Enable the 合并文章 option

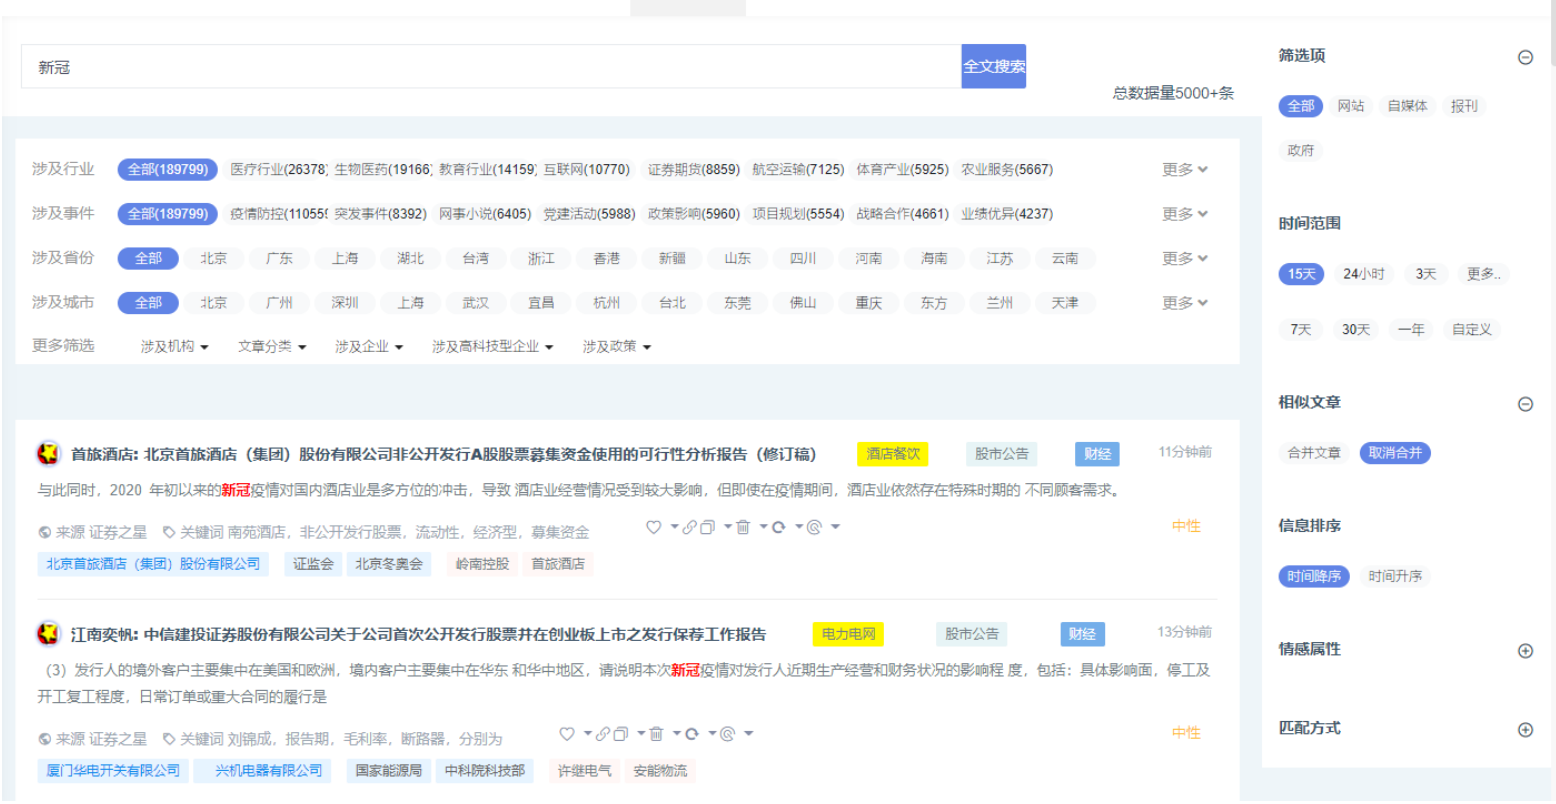pyautogui.click(x=1313, y=453)
